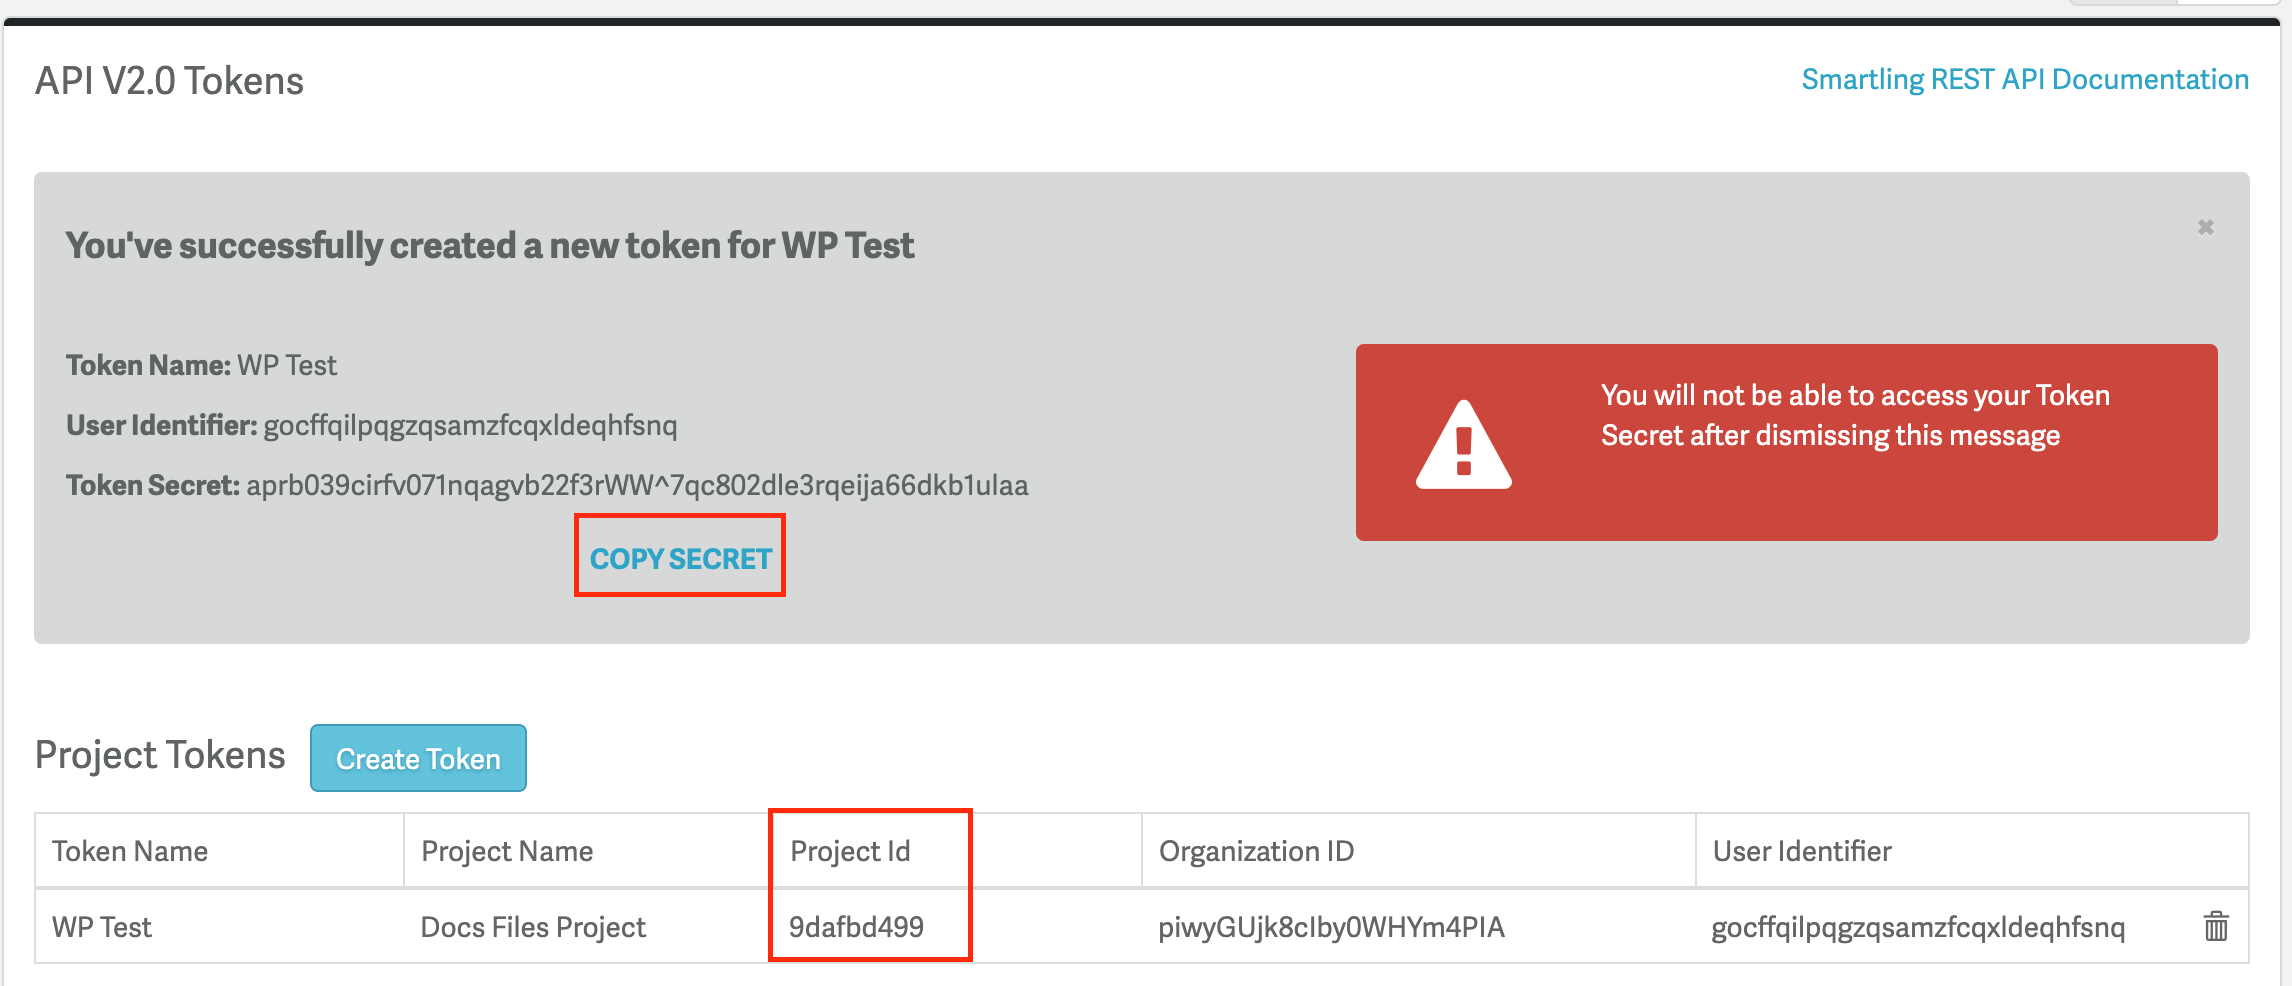Screen dimensions: 2292x986
Task: Delete the WP Test token with trash icon
Action: coord(2216,926)
